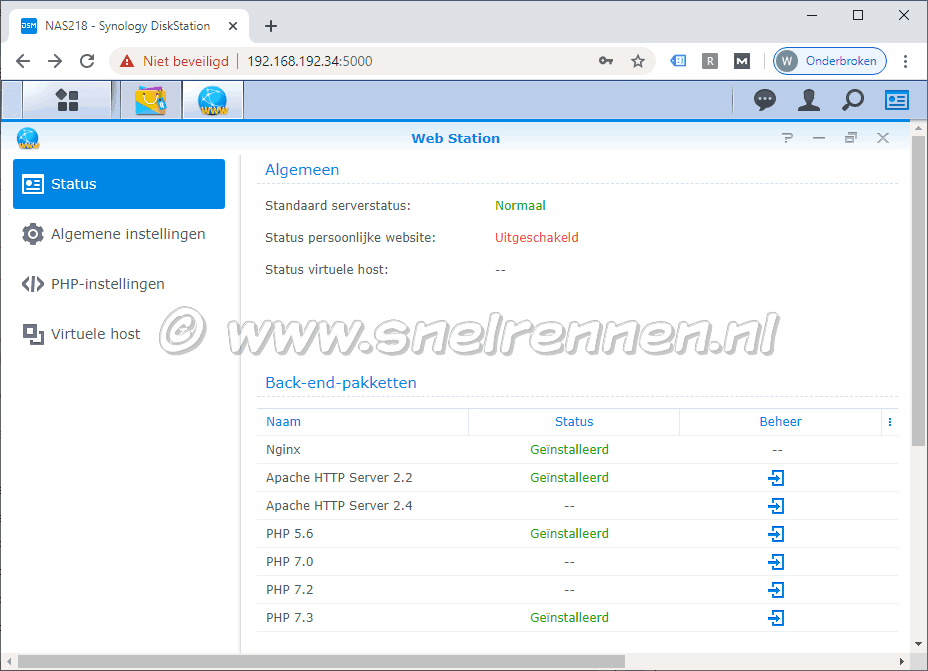Image resolution: width=928 pixels, height=671 pixels.
Task: Open the DSM main menu icon
Action: coord(67,100)
